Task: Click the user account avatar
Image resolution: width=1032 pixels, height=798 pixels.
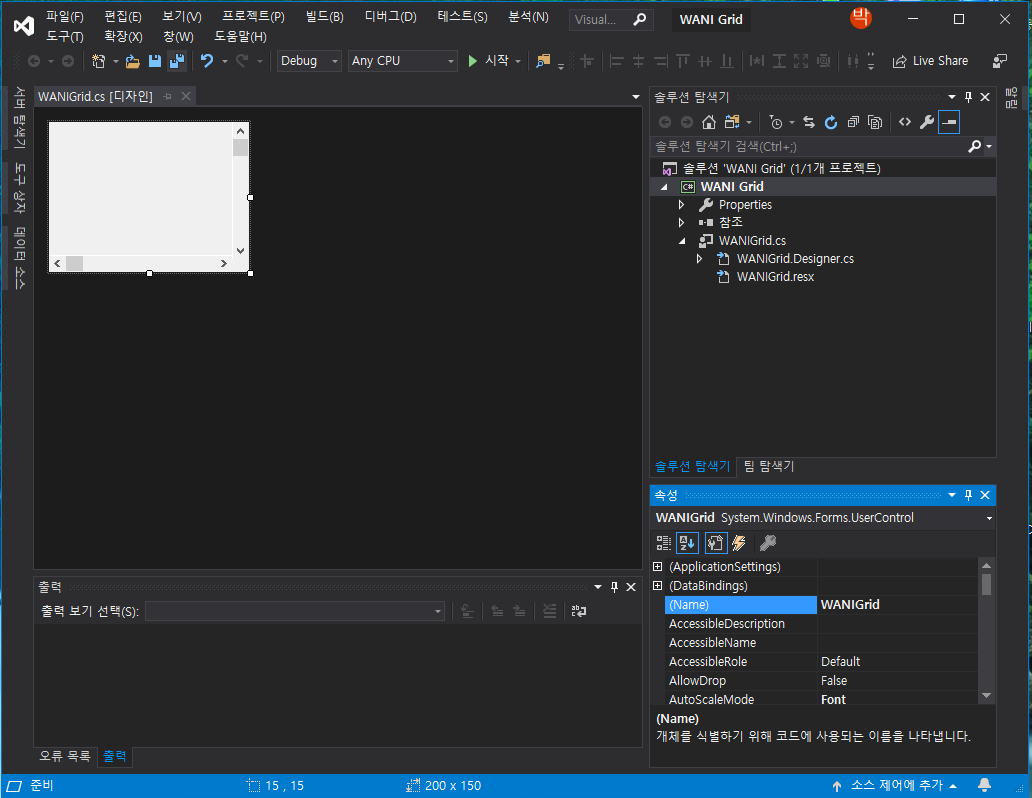Action: [x=861, y=18]
